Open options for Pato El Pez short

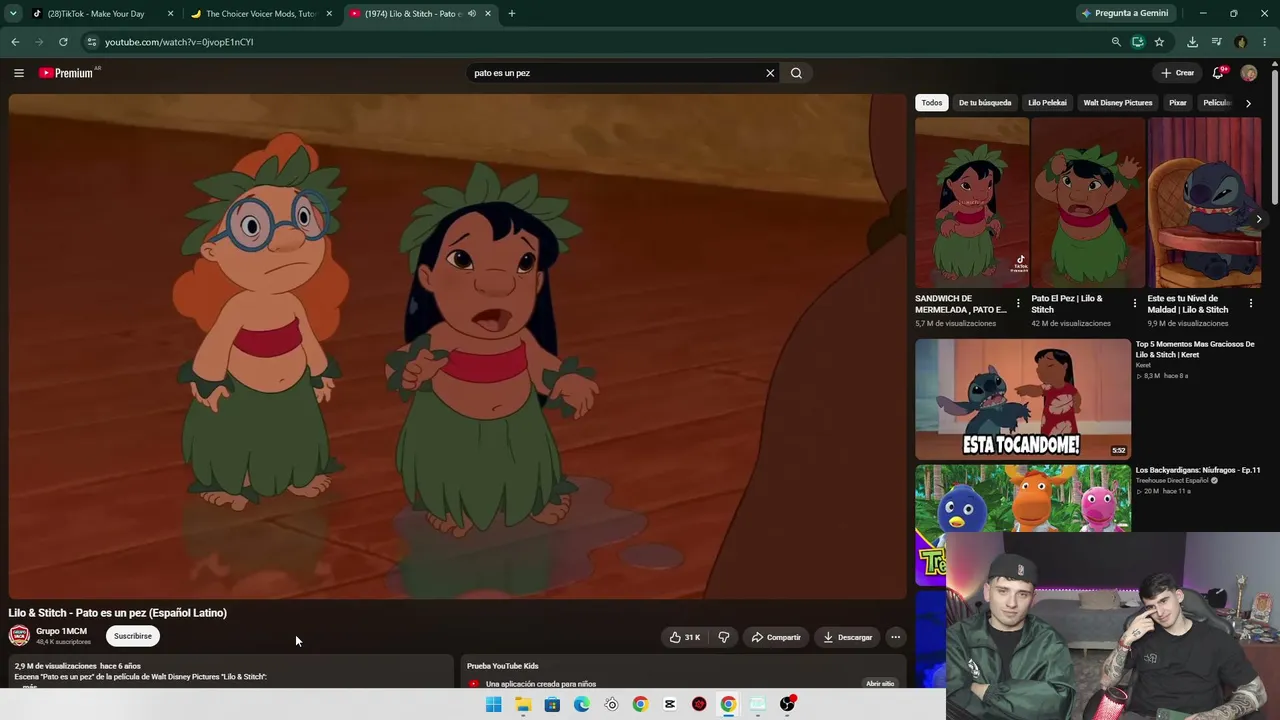1134,303
